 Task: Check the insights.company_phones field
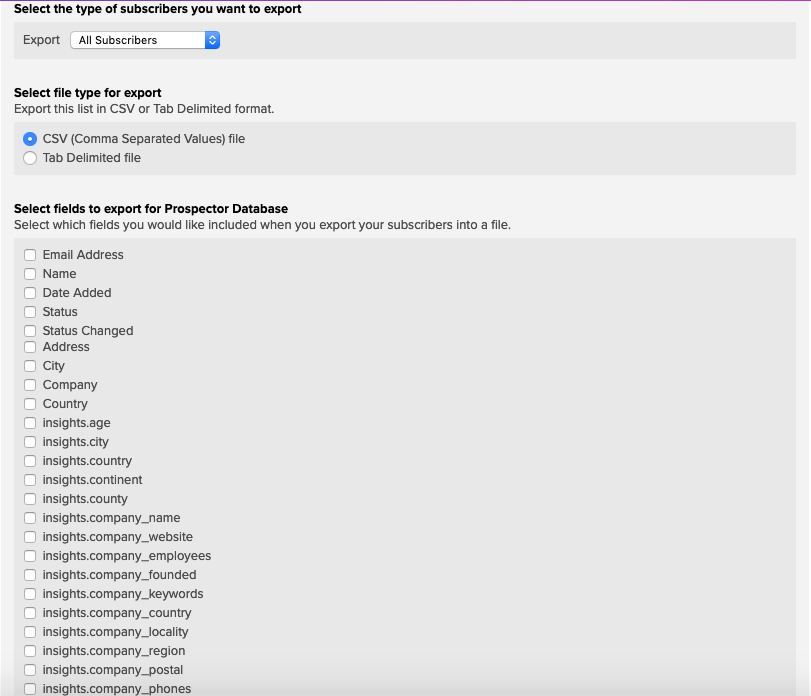[30, 689]
